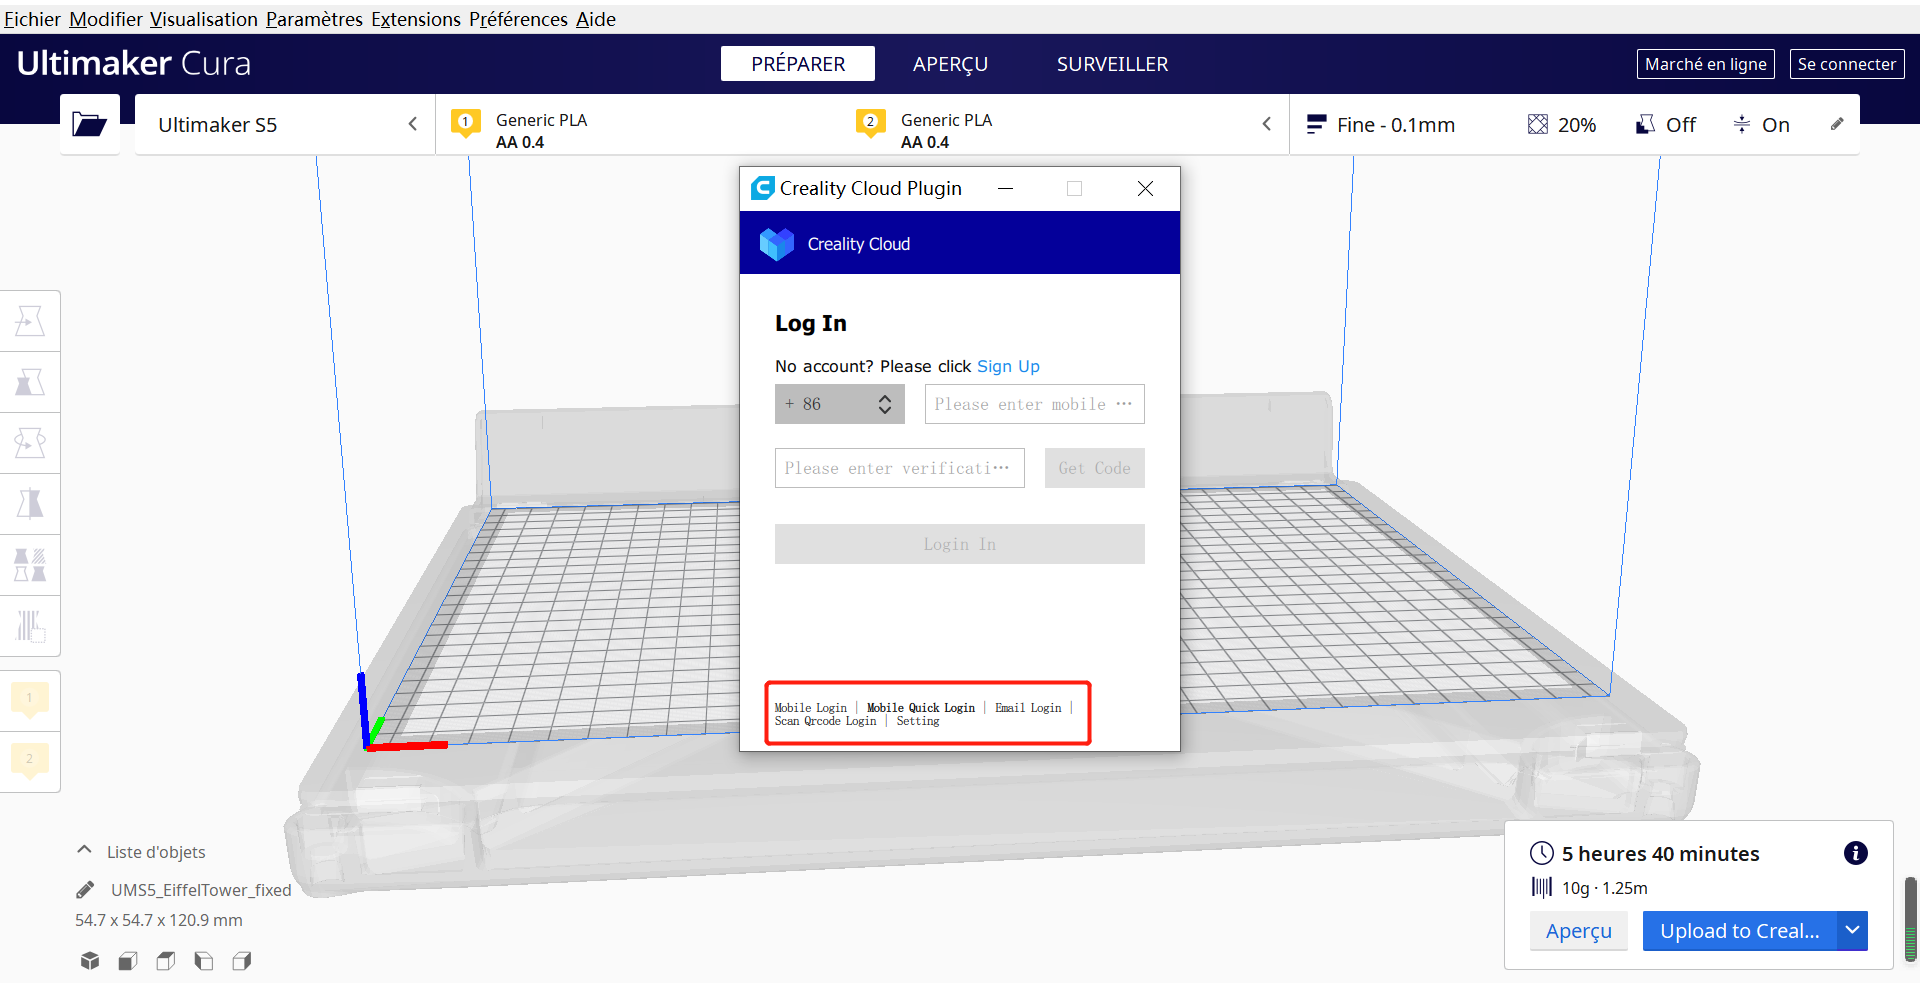
Task: Toggle the support setting marked Off
Action: pyautogui.click(x=1664, y=124)
